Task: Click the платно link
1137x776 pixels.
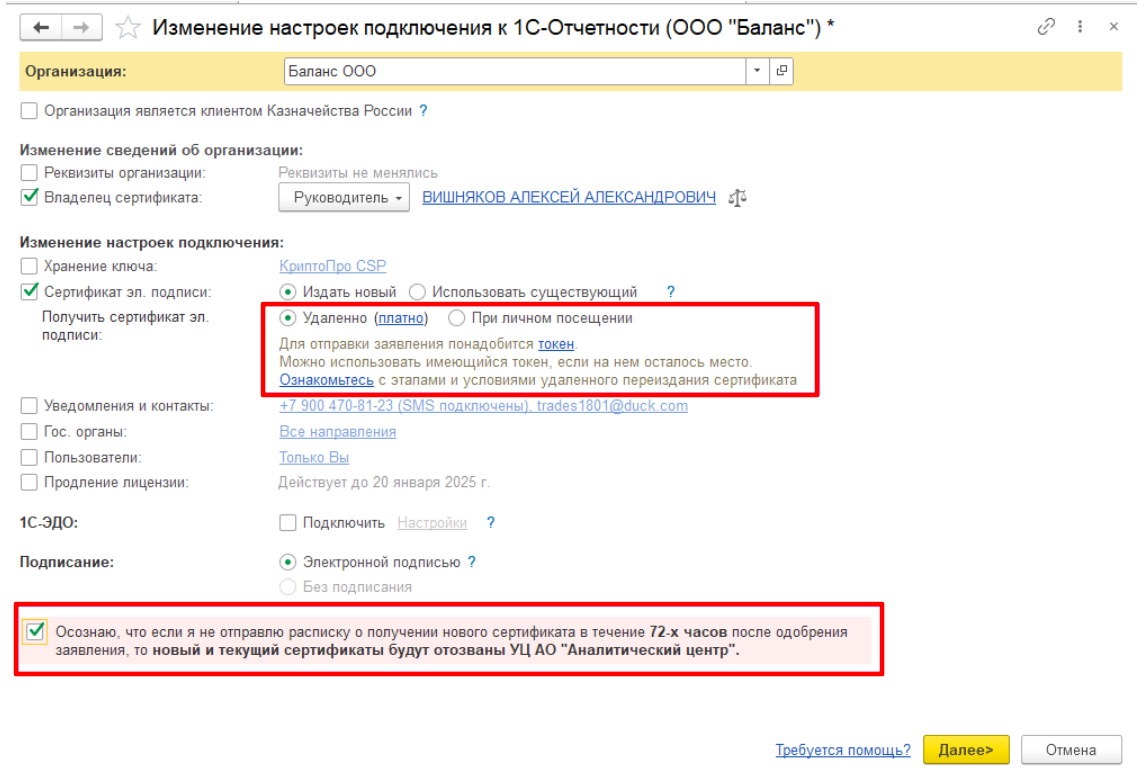Action: coord(401,318)
